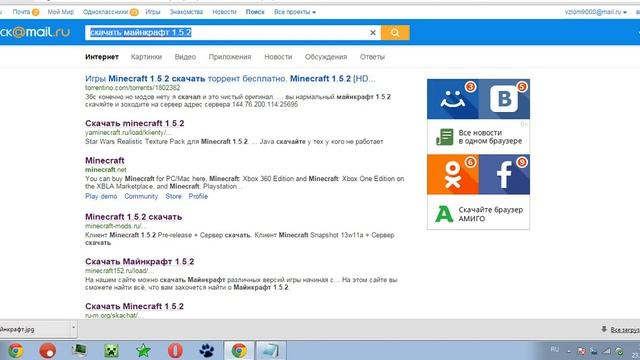This screenshot has height=360, width=640.
Task: Switch to the Видео tab
Action: (185, 57)
